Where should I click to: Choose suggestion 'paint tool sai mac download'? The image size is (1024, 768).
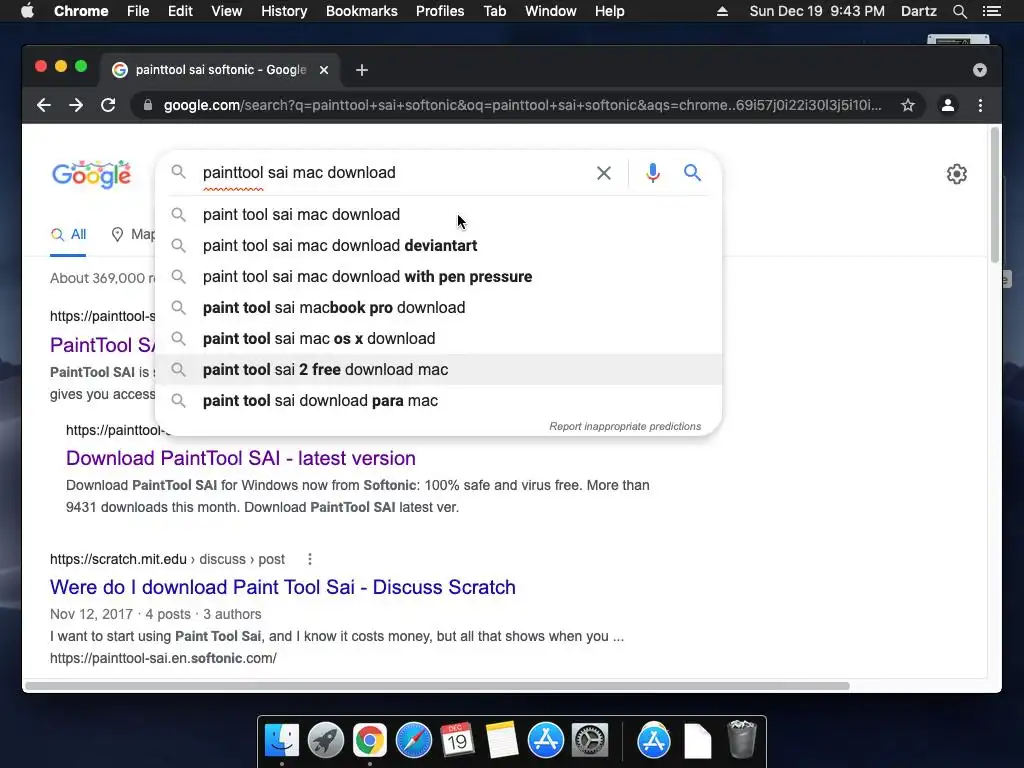(x=439, y=215)
